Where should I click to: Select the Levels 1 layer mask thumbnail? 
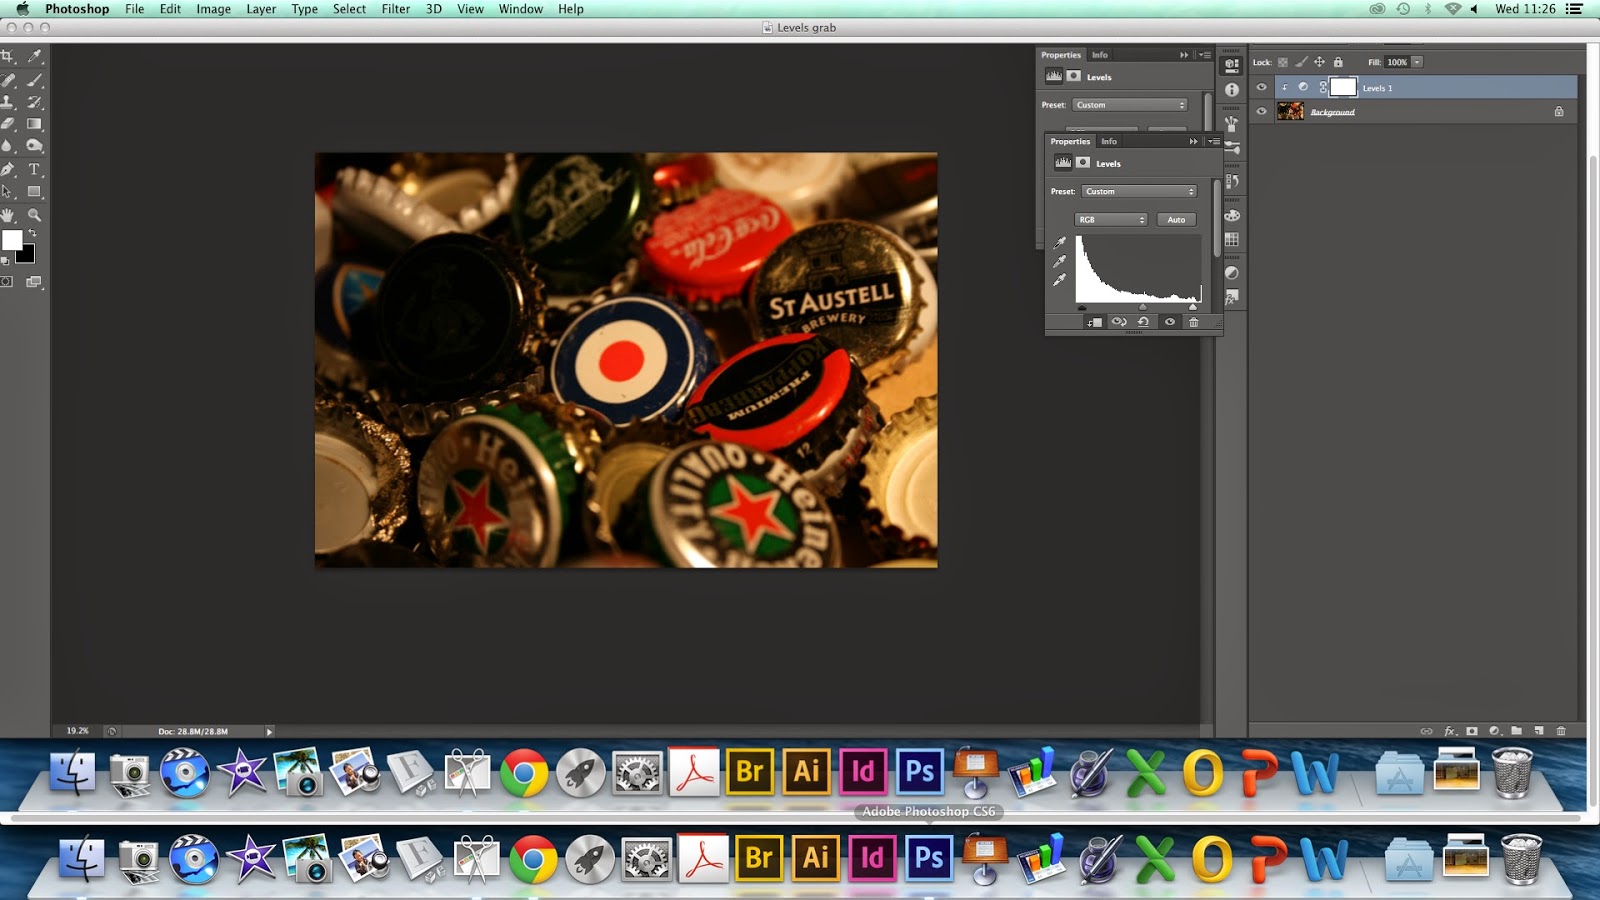(1343, 87)
